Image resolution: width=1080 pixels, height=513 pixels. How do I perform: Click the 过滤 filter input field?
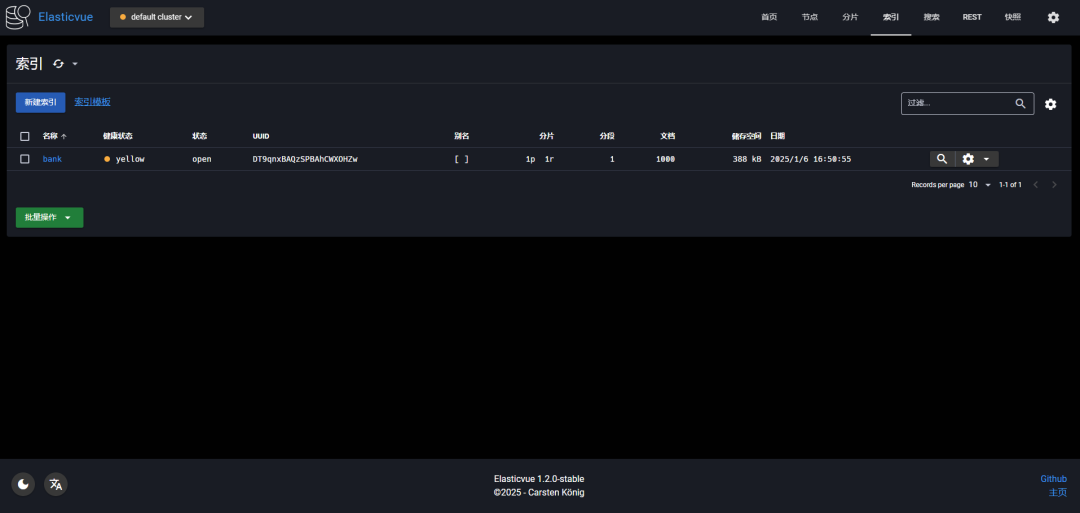[x=955, y=103]
